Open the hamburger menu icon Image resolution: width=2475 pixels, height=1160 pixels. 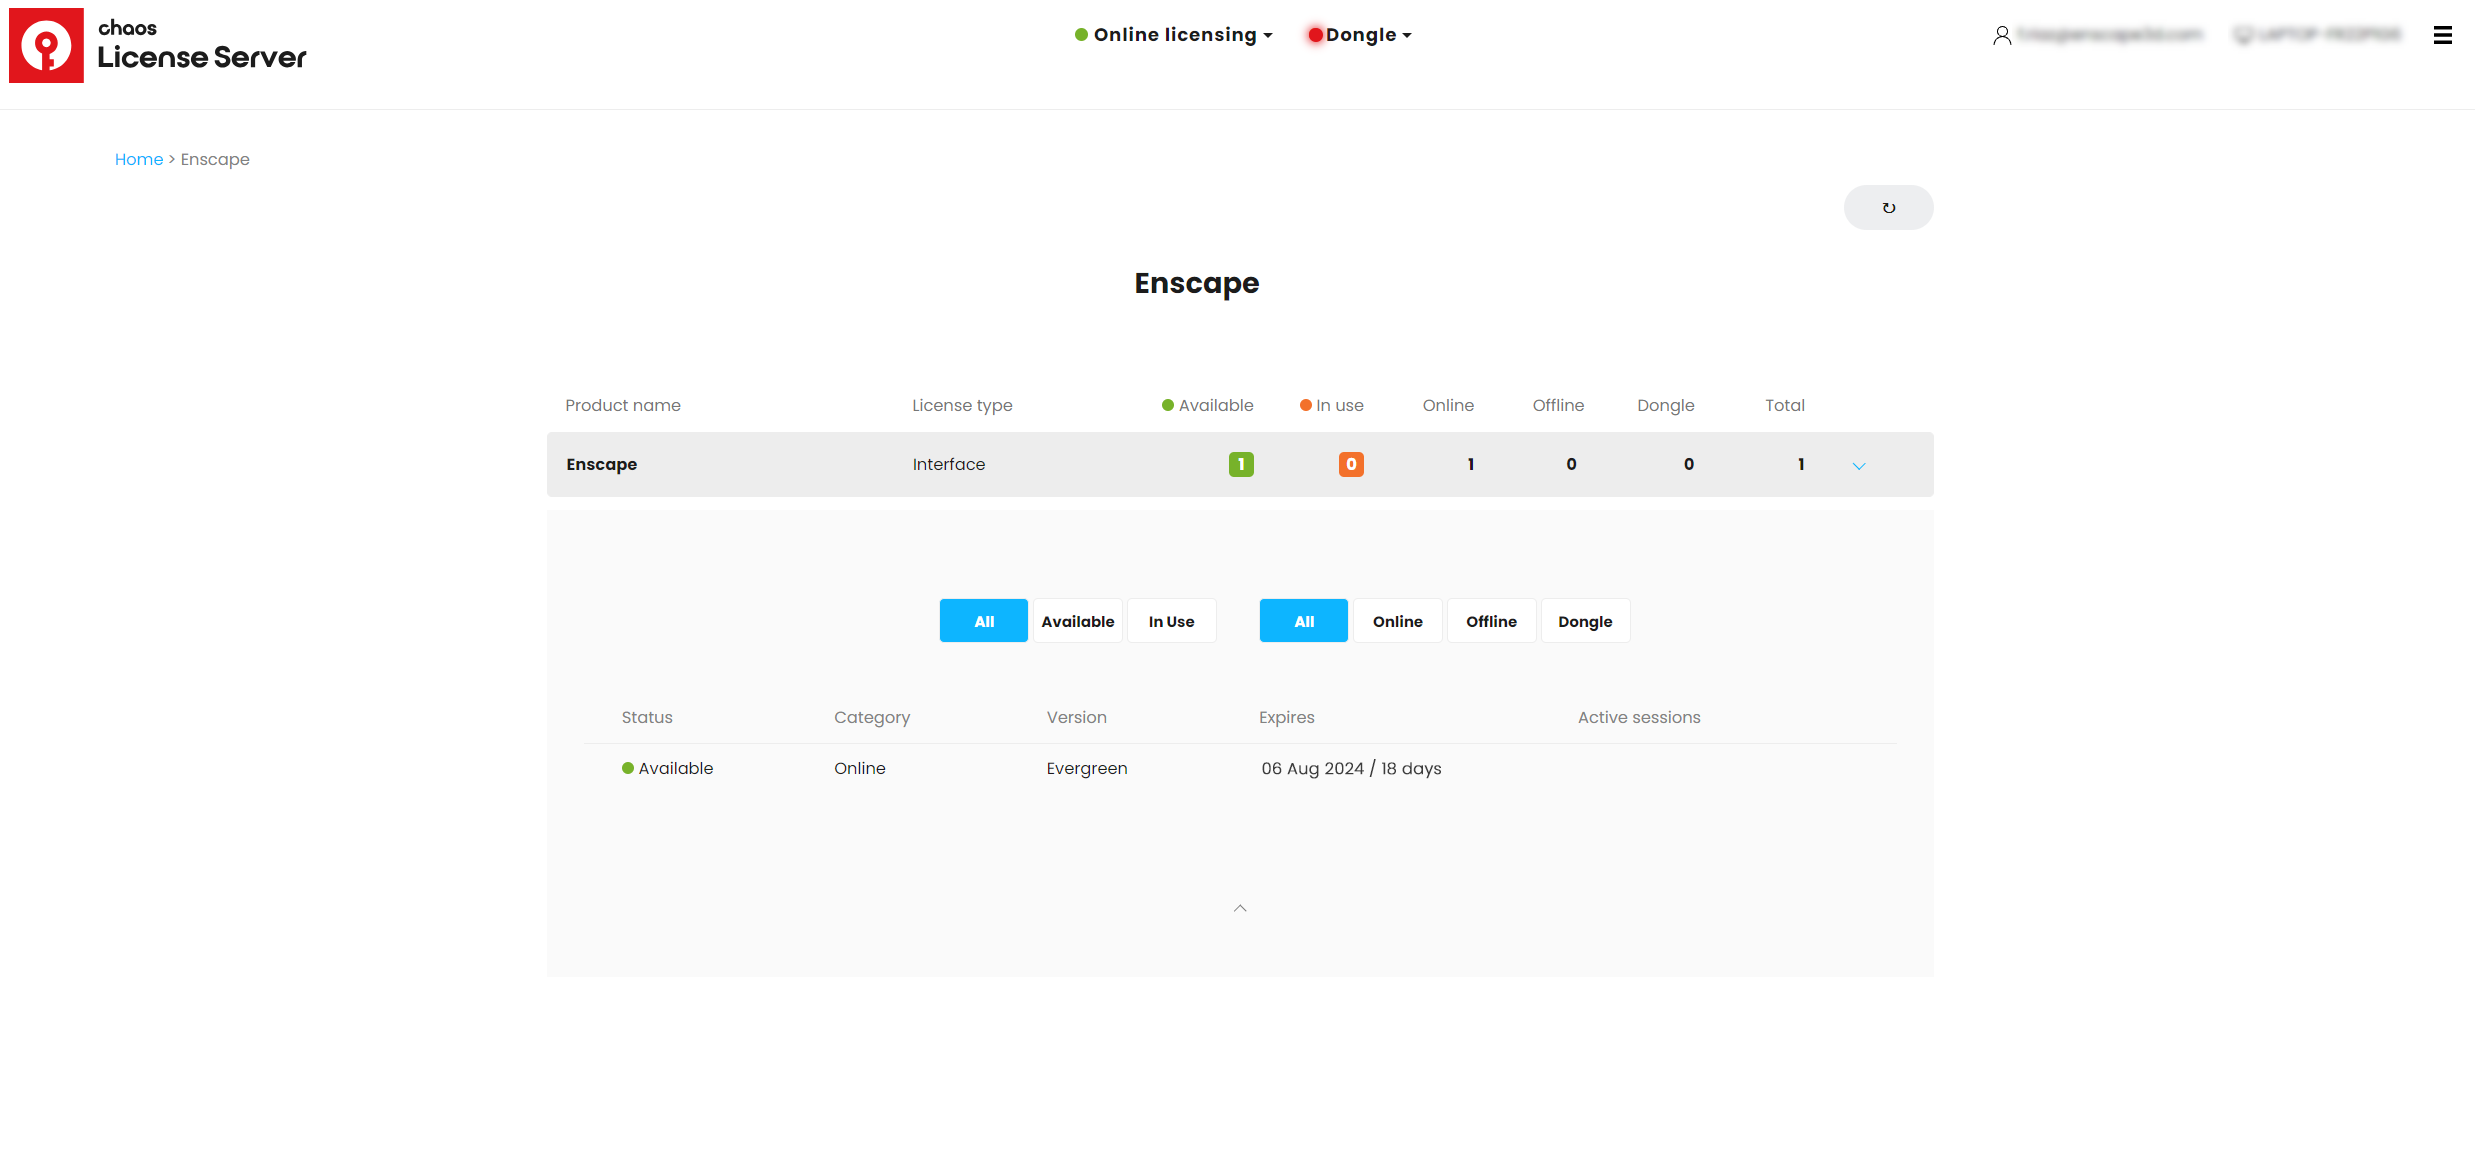(x=2442, y=36)
